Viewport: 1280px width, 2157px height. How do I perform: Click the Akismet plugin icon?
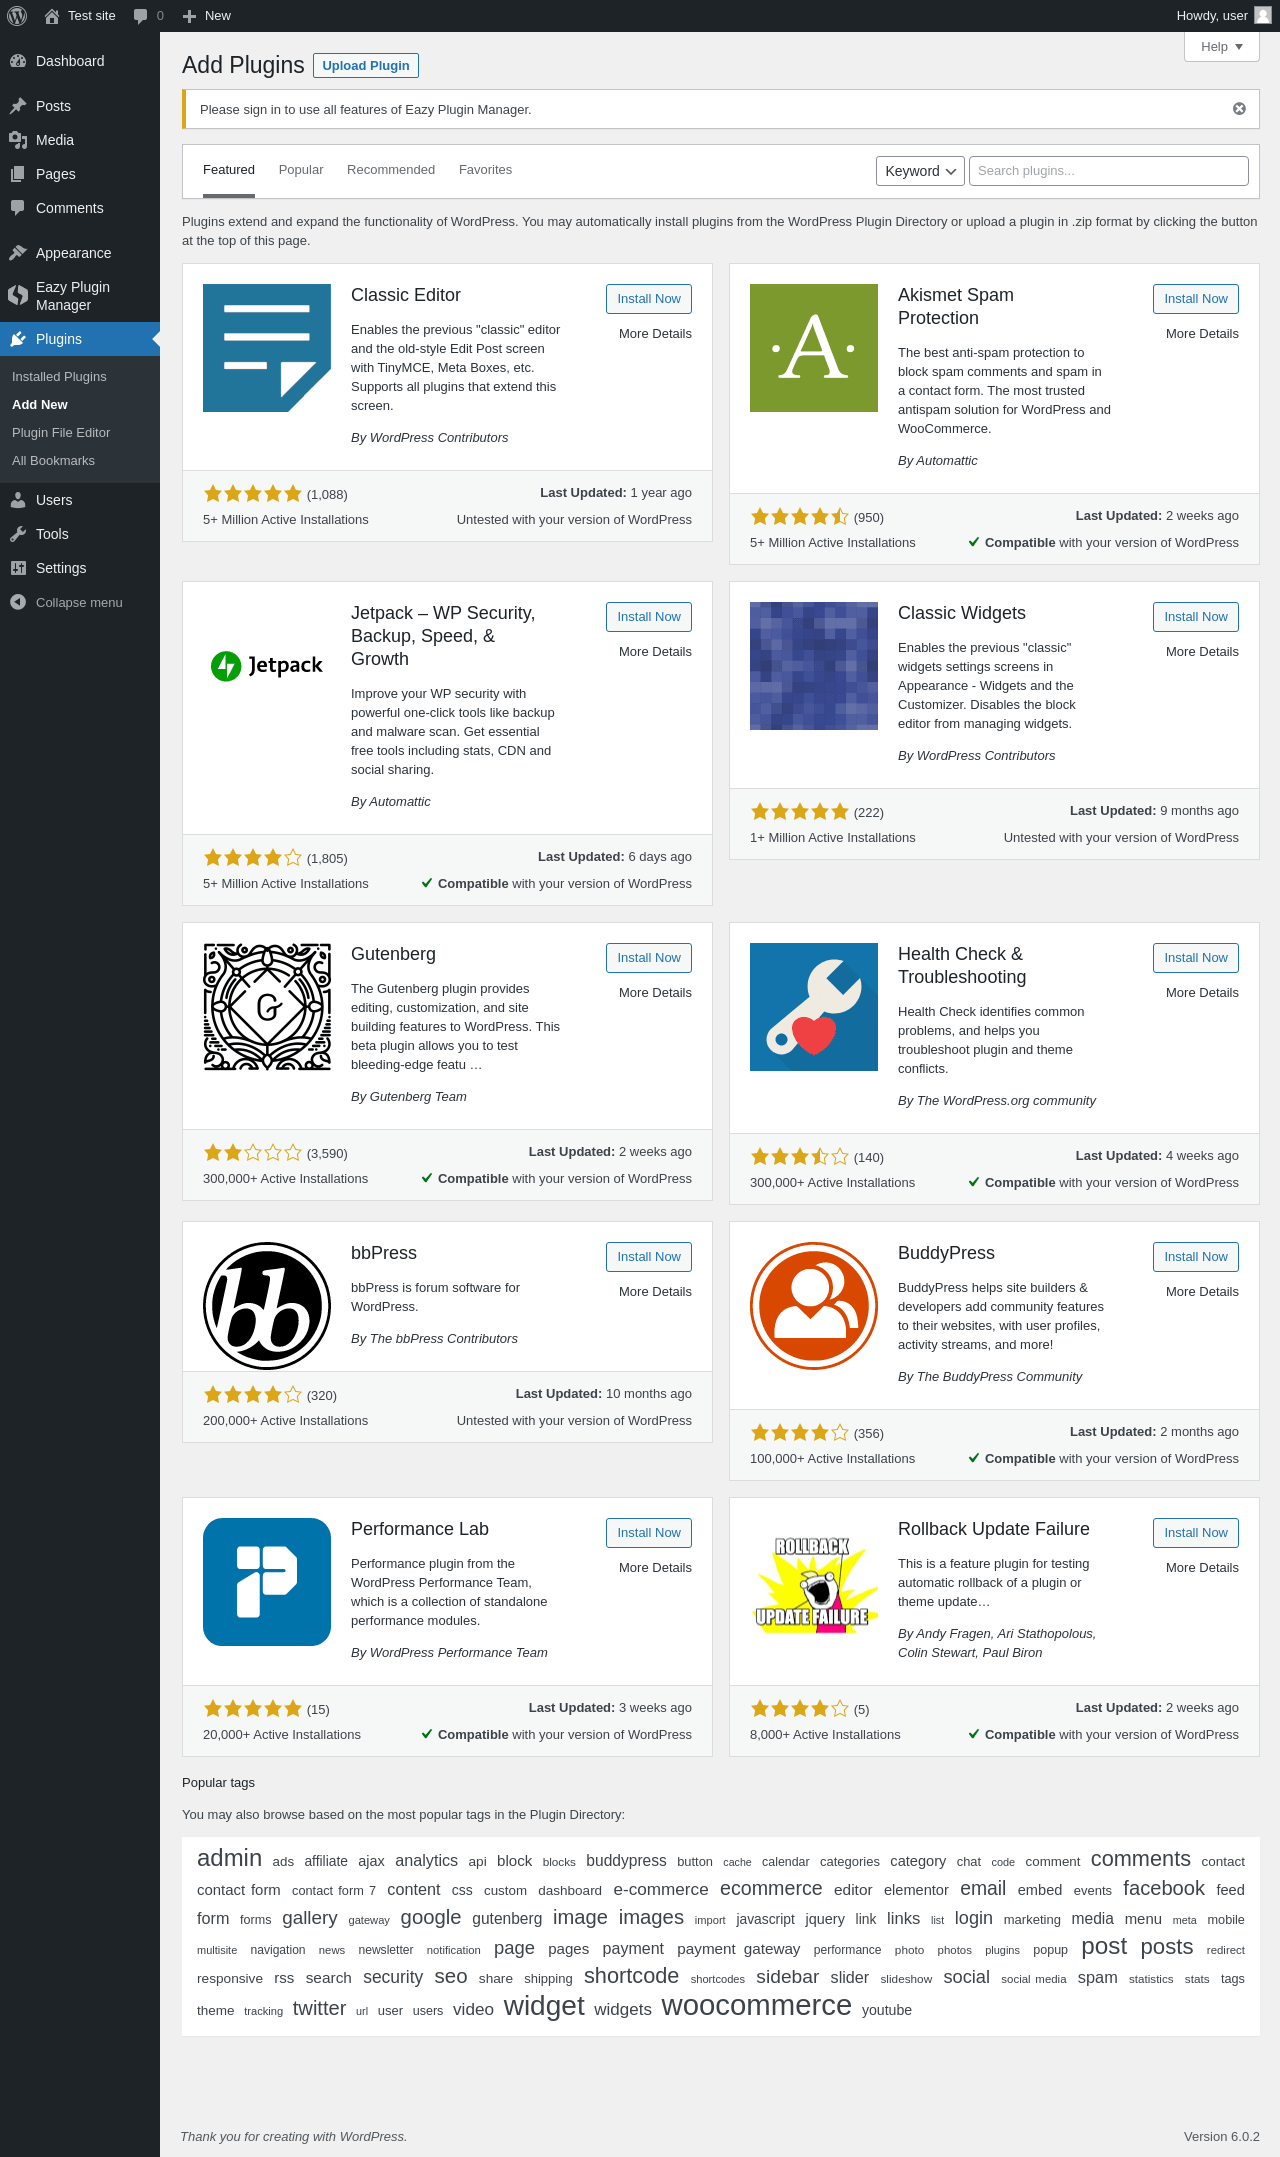(814, 348)
